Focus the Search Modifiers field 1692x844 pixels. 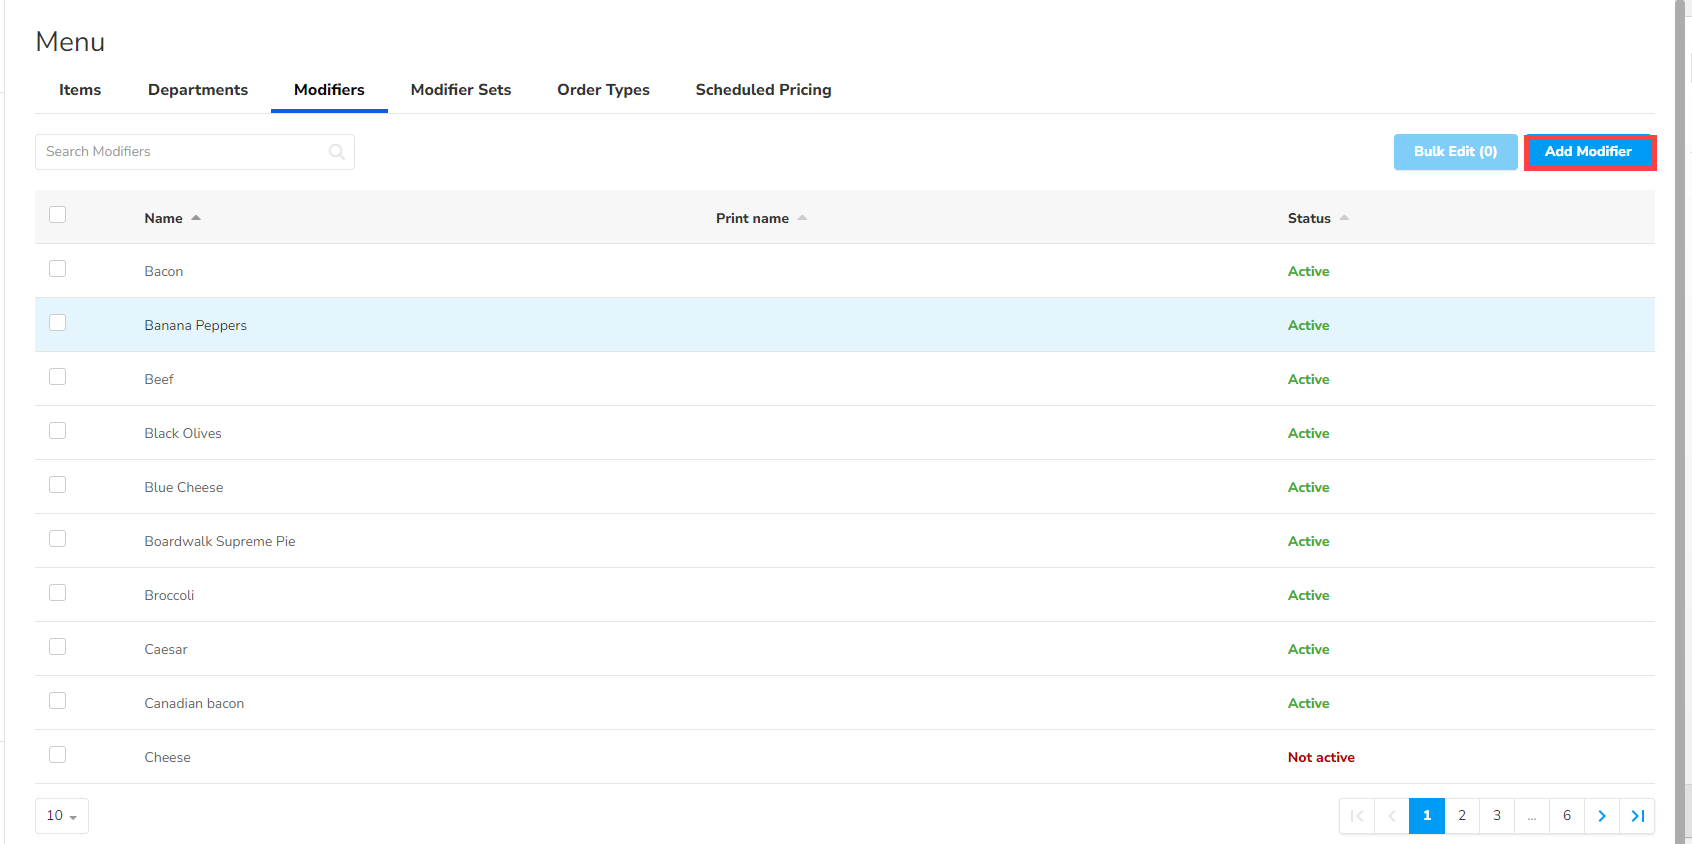[x=185, y=152]
